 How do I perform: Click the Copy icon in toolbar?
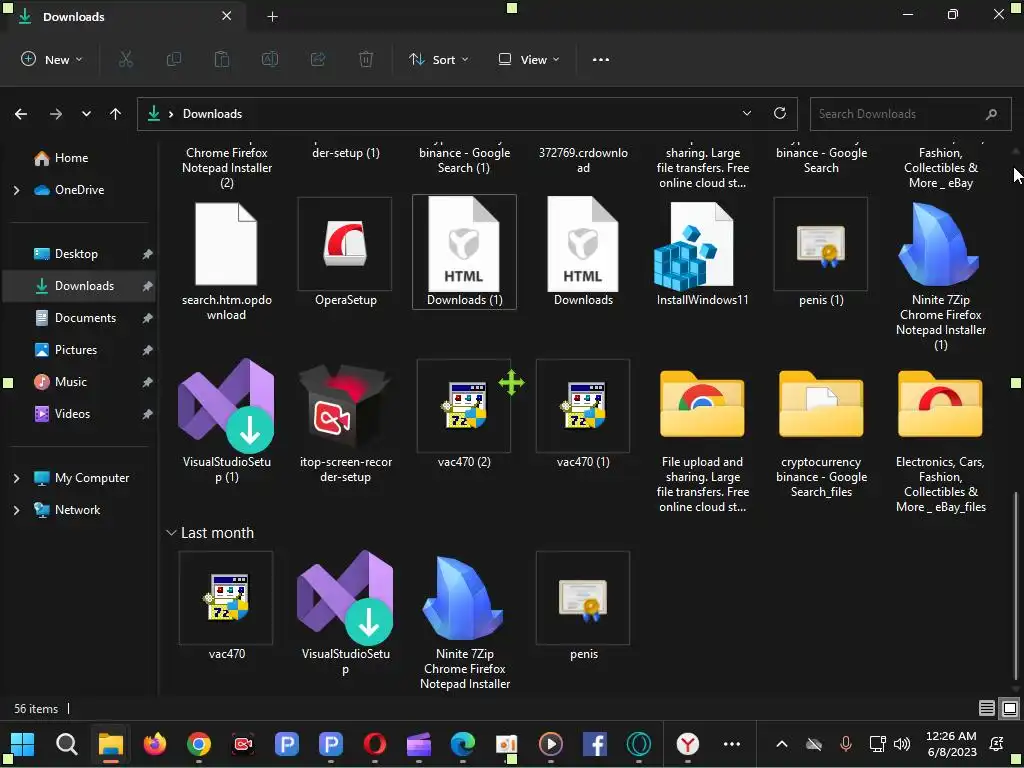tap(174, 59)
